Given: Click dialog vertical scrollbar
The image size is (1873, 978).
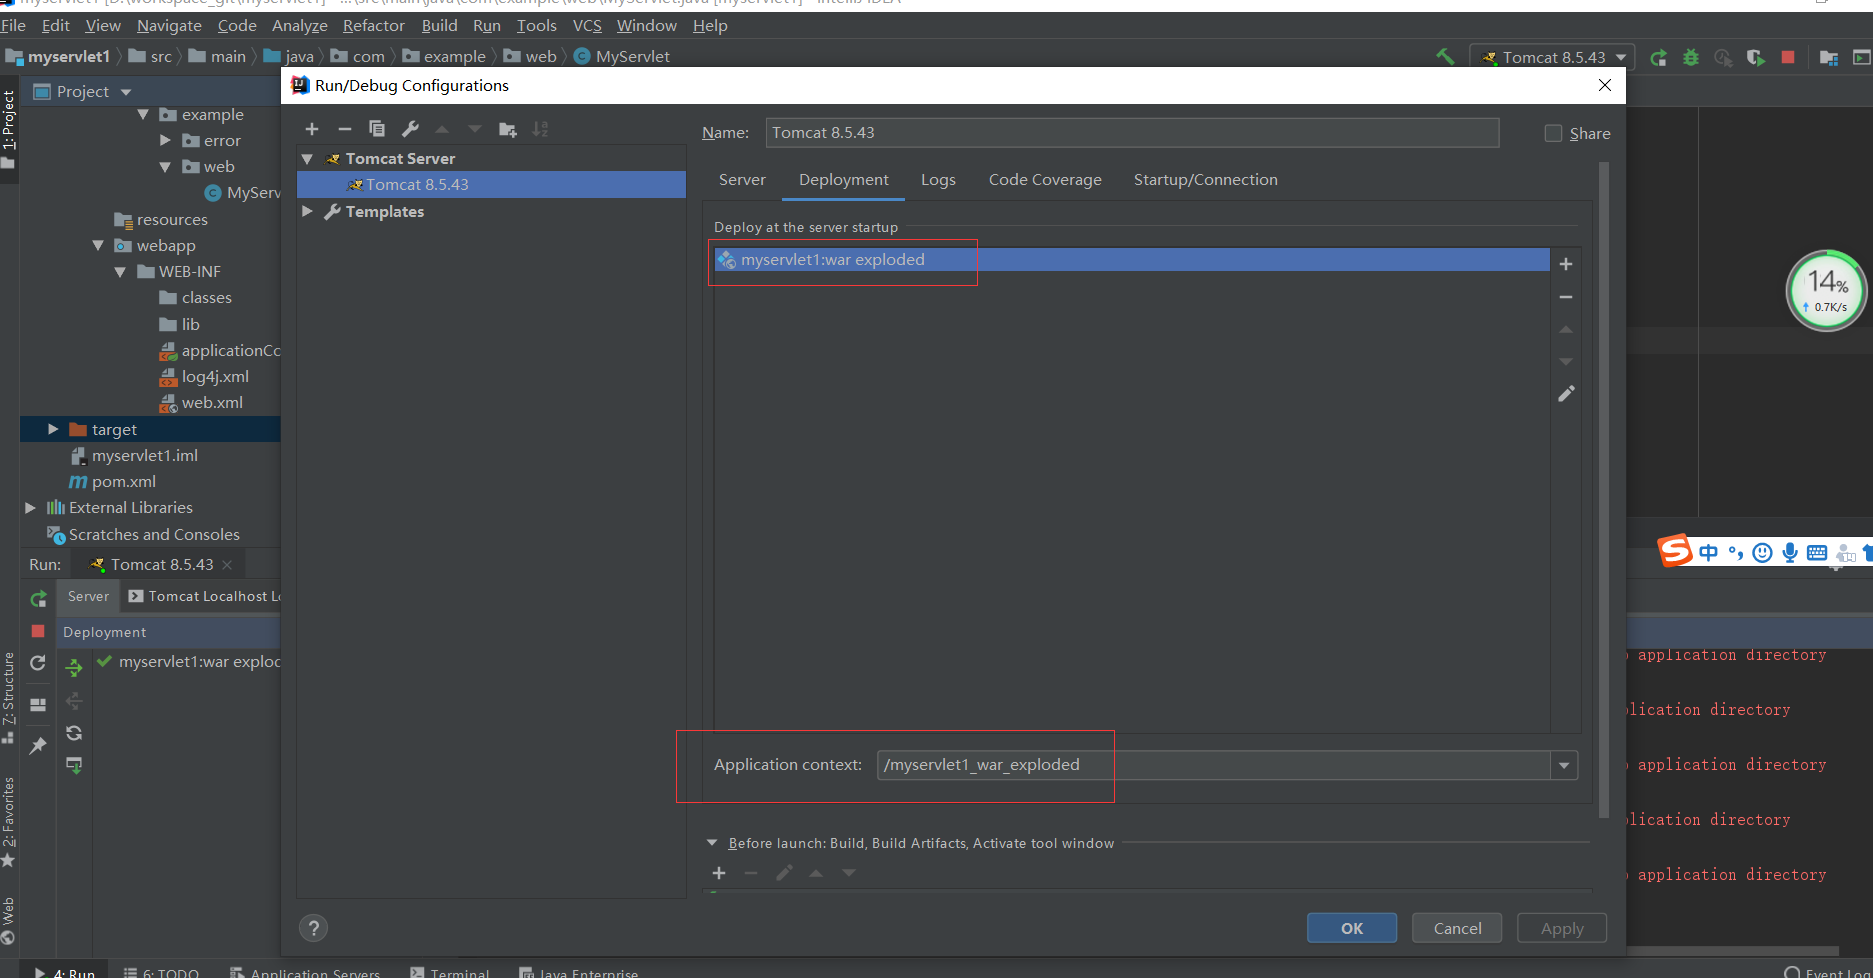Looking at the screenshot, I should point(1604,490).
